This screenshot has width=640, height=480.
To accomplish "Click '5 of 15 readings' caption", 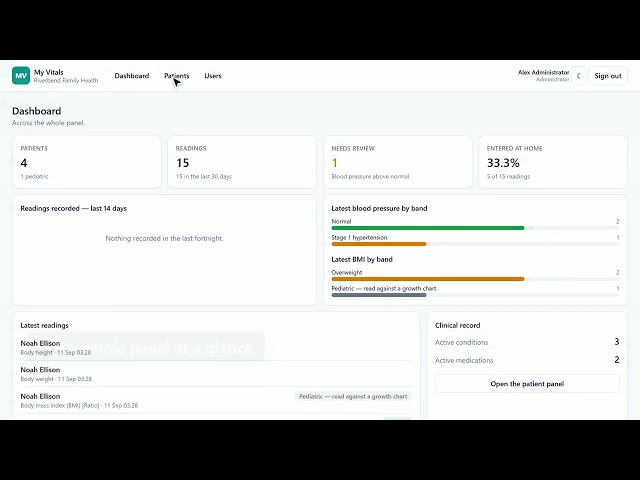I will (x=508, y=176).
